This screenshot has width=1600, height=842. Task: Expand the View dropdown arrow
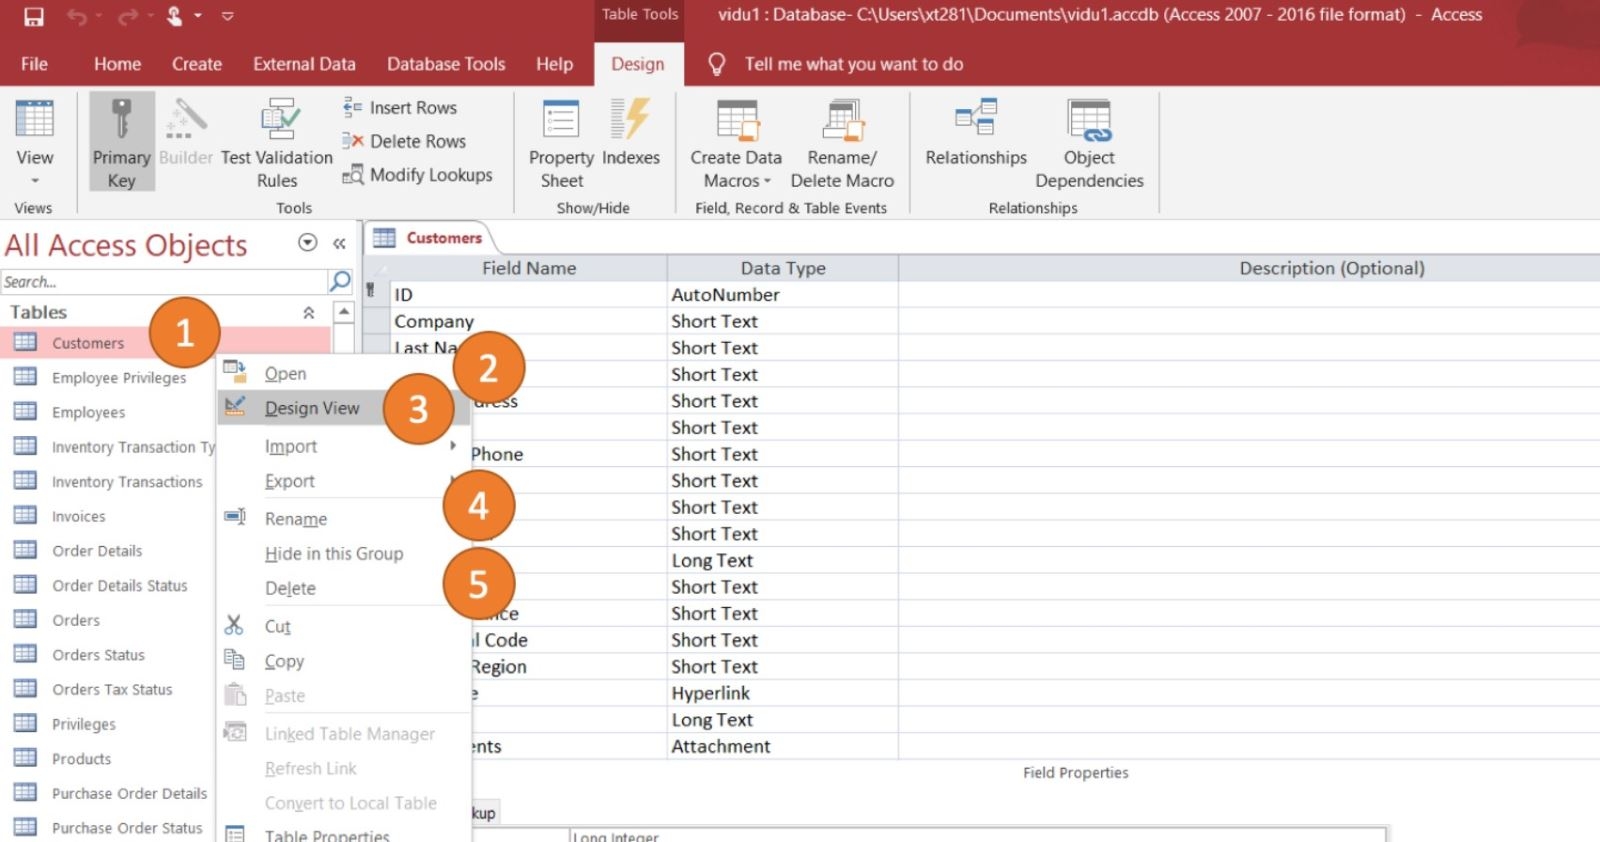click(x=35, y=181)
